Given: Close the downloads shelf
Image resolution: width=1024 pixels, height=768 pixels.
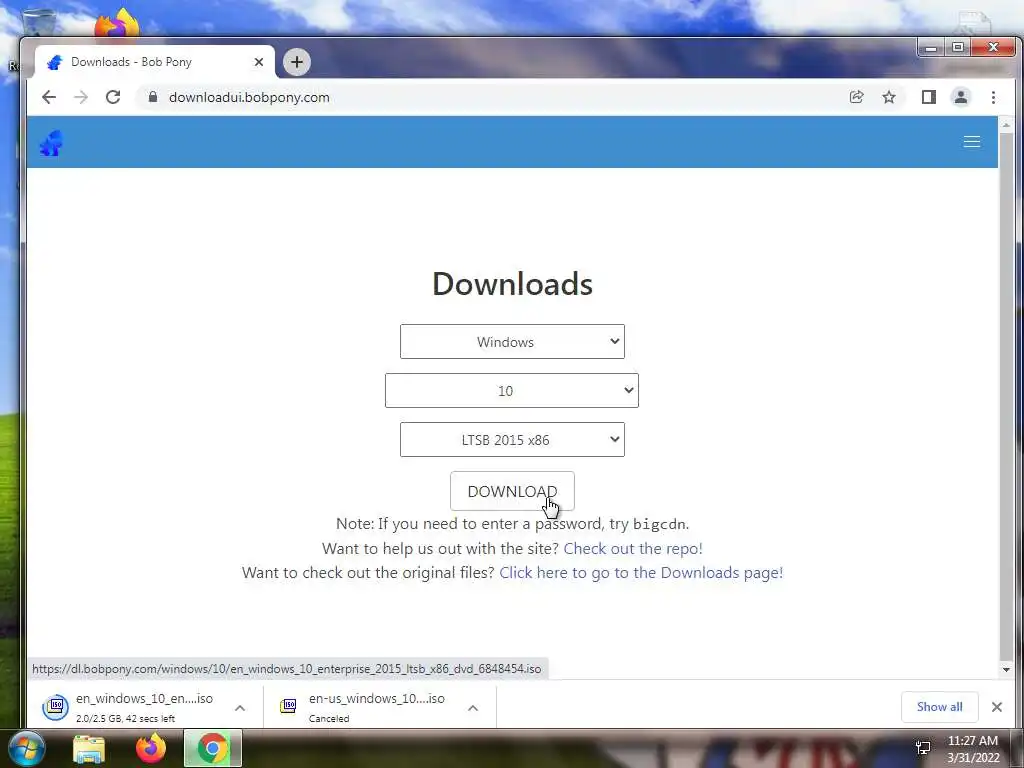Looking at the screenshot, I should [997, 707].
